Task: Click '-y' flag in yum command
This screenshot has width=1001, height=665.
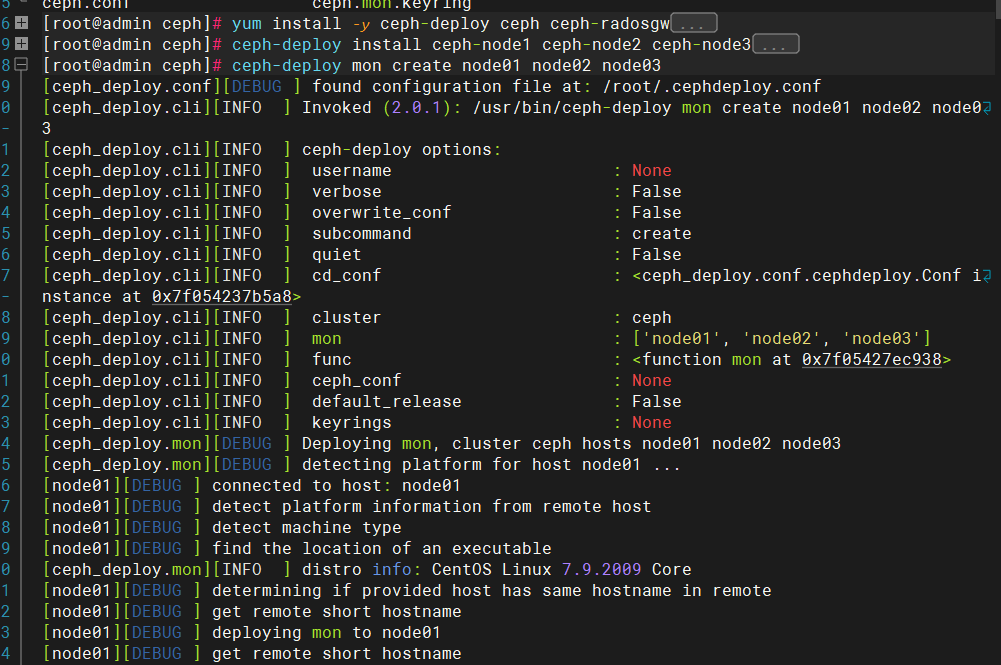Action: pos(361,24)
